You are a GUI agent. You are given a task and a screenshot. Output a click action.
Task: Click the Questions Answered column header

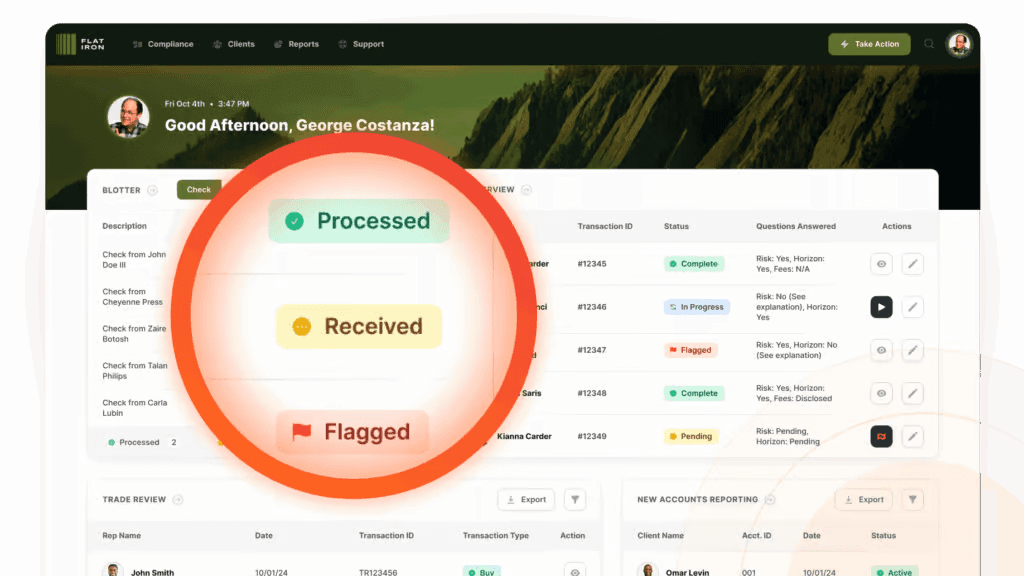pyautogui.click(x=795, y=226)
